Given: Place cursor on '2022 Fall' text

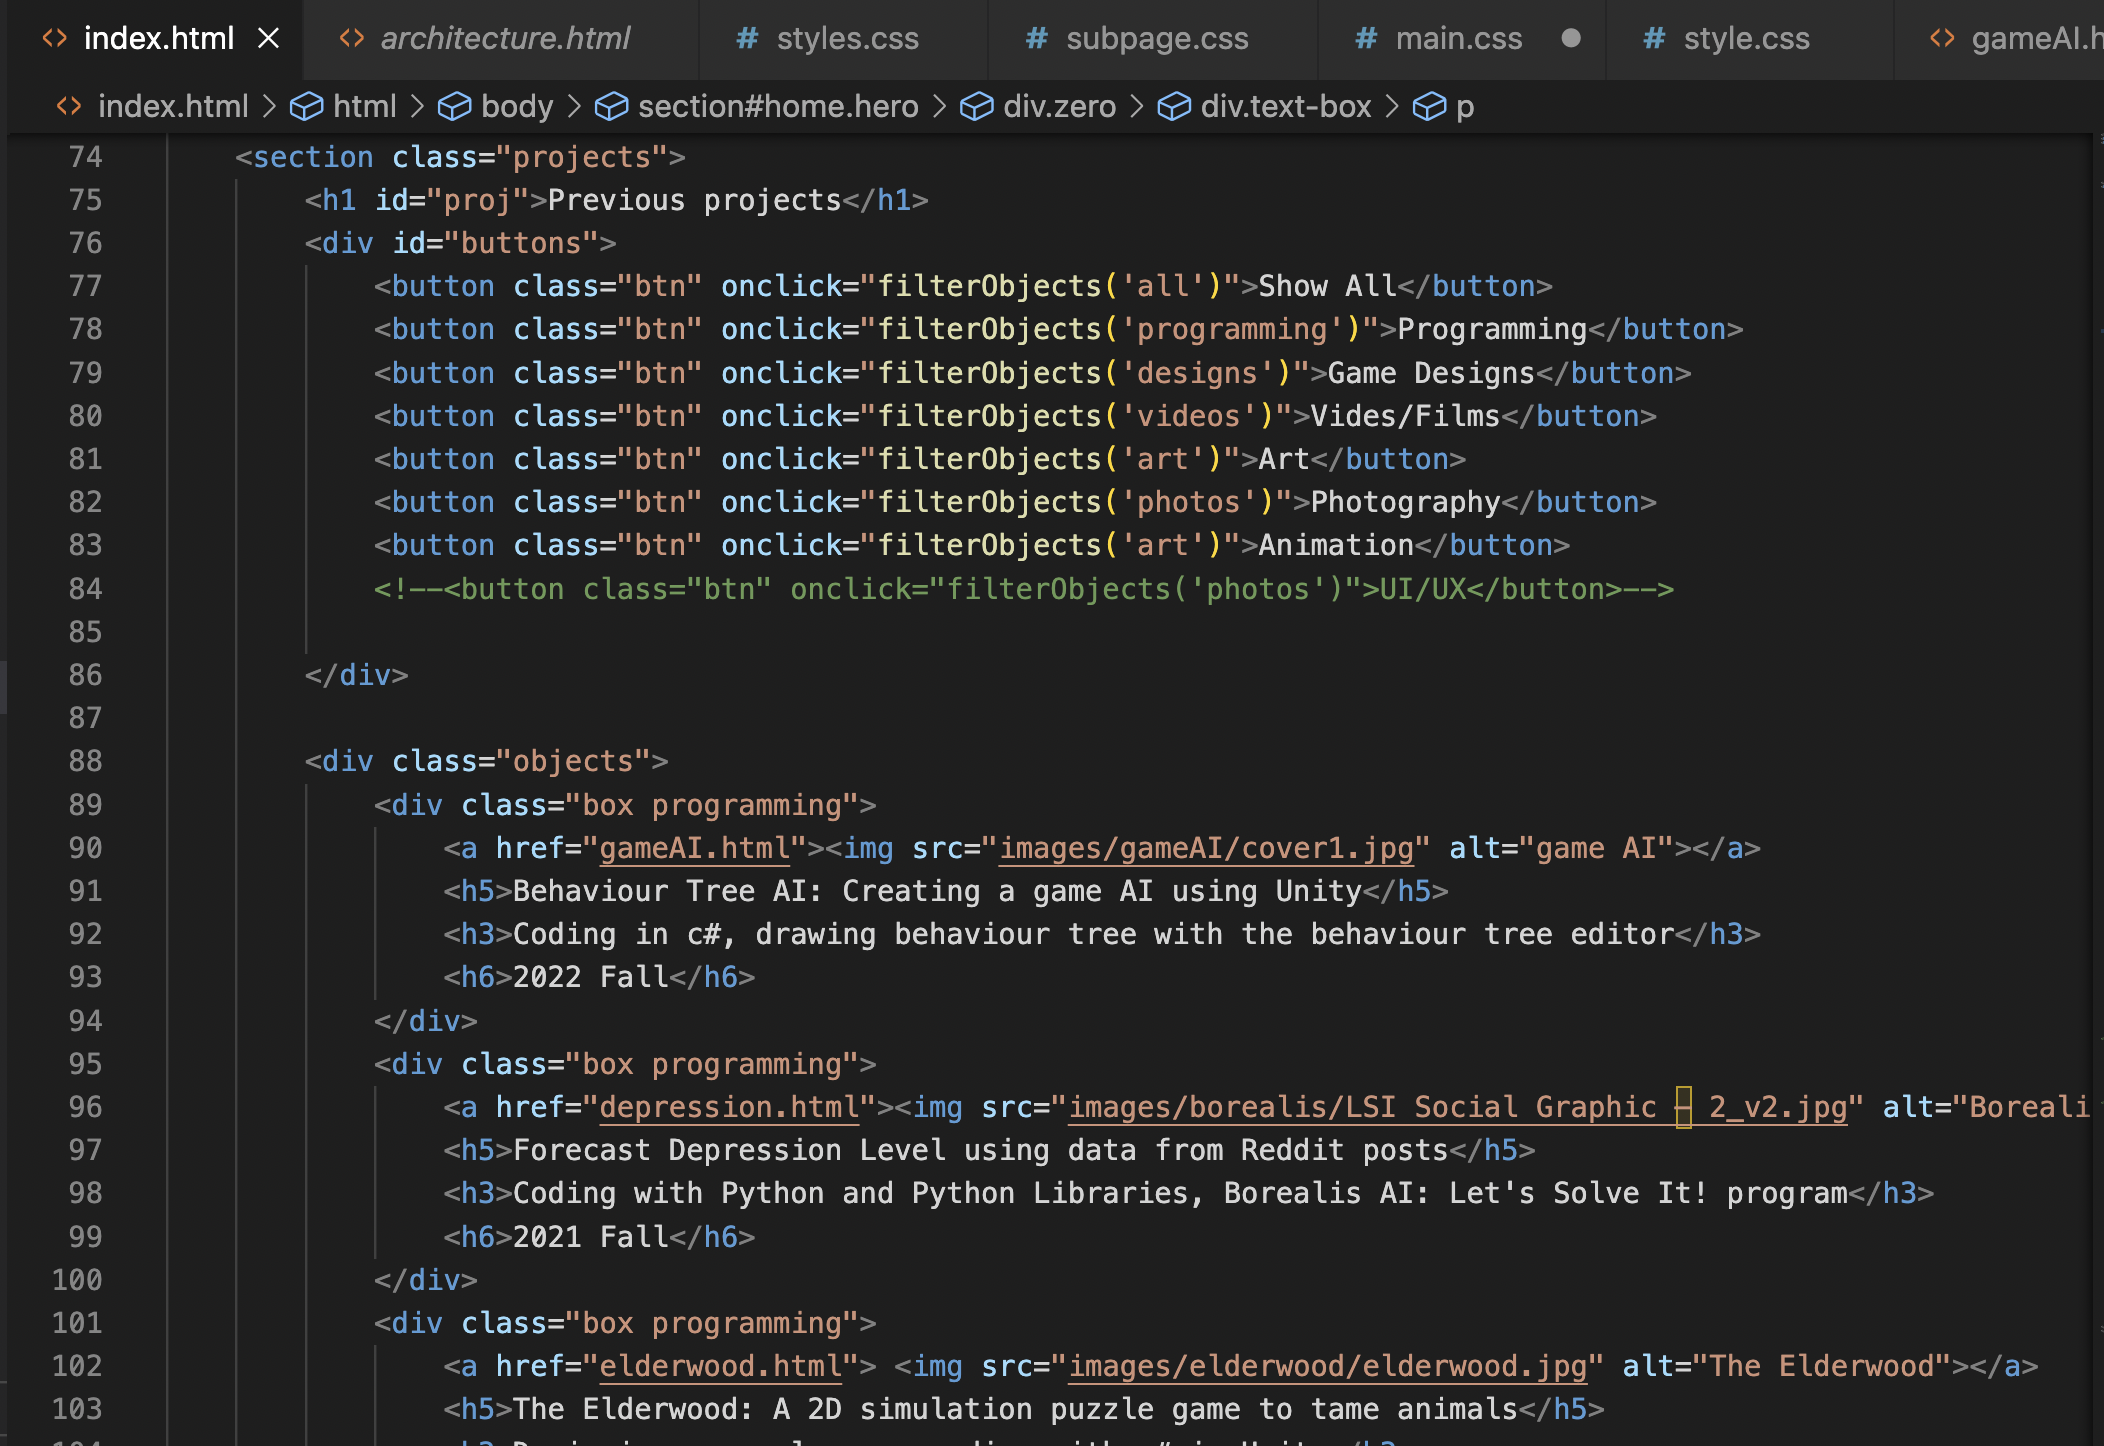Looking at the screenshot, I should 591,977.
